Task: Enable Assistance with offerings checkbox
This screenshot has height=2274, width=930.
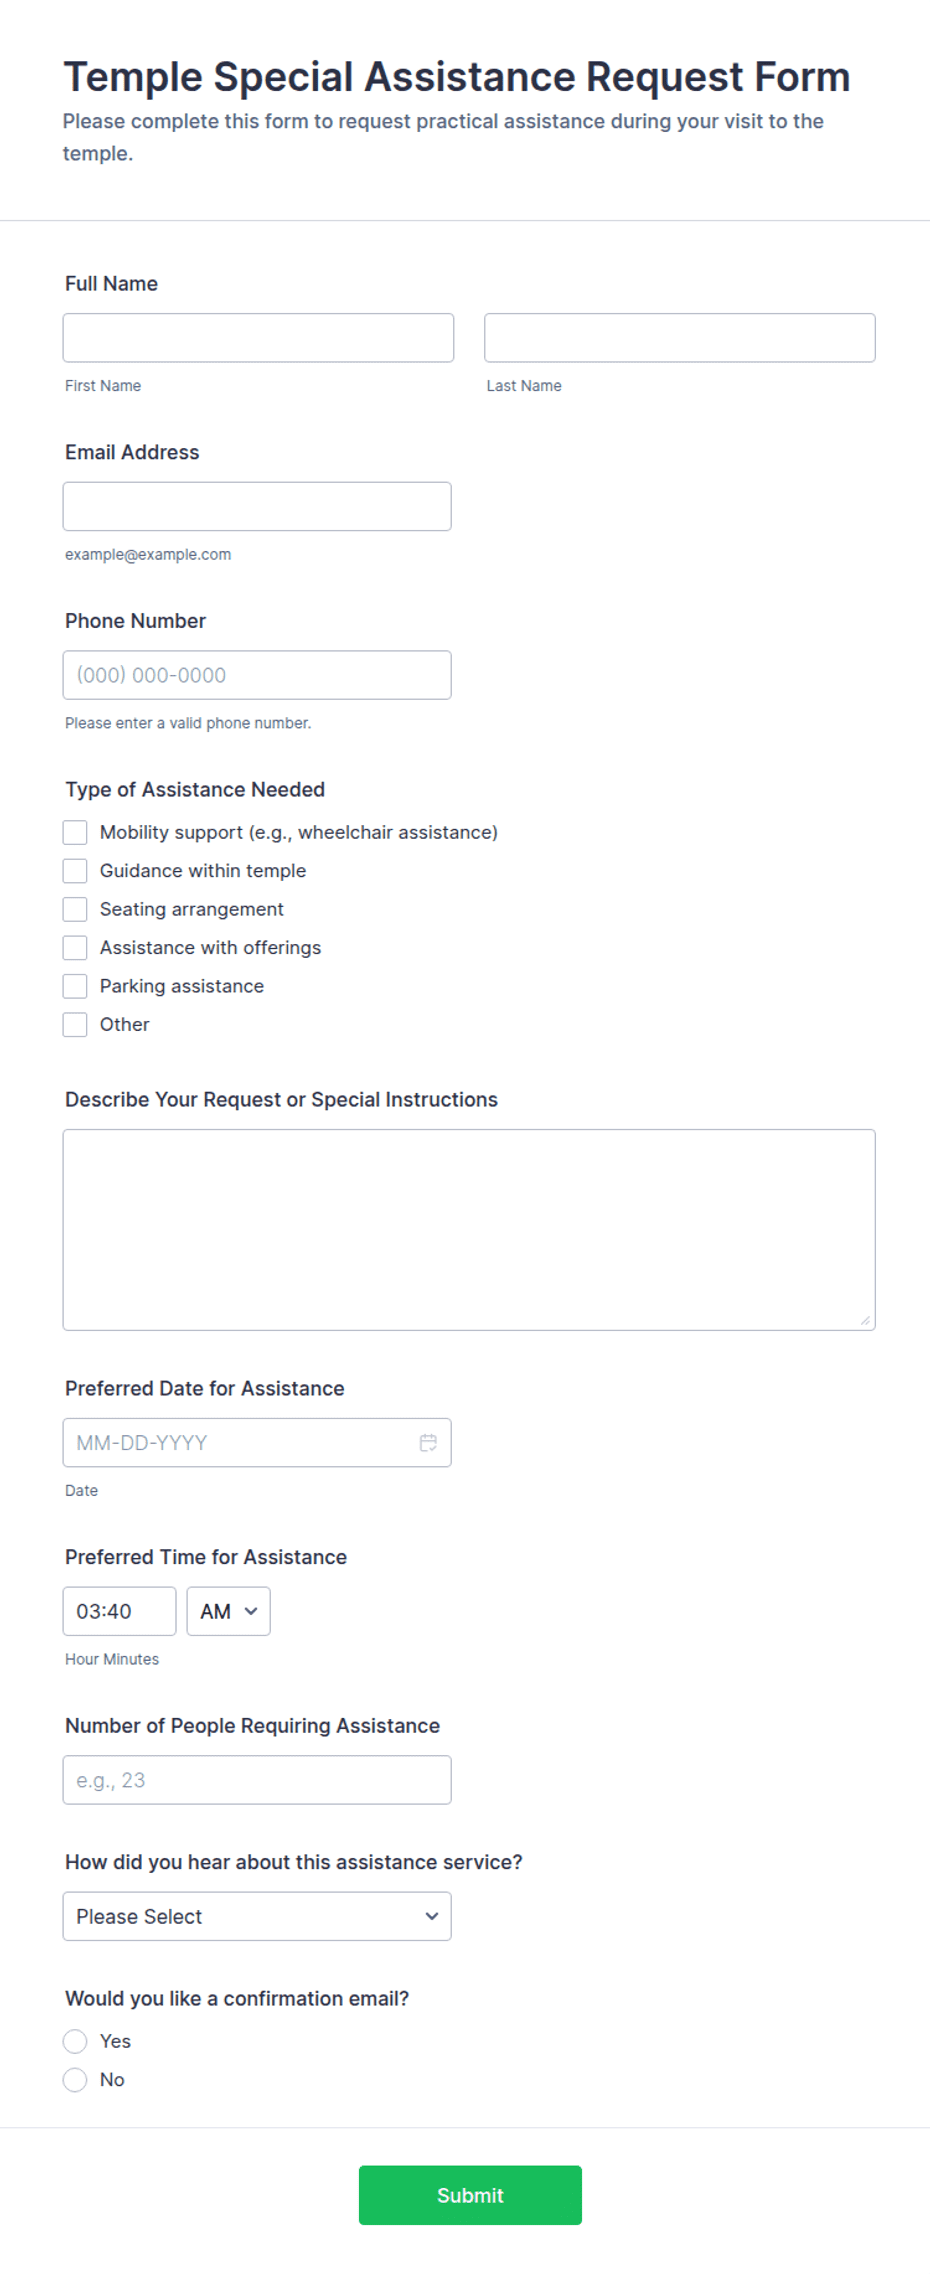Action: click(x=75, y=947)
